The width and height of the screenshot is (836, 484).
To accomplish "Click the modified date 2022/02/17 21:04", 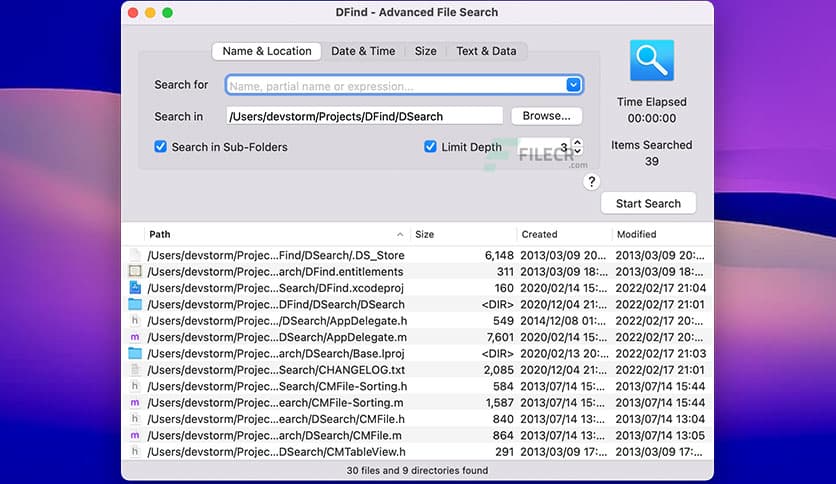I will click(661, 288).
